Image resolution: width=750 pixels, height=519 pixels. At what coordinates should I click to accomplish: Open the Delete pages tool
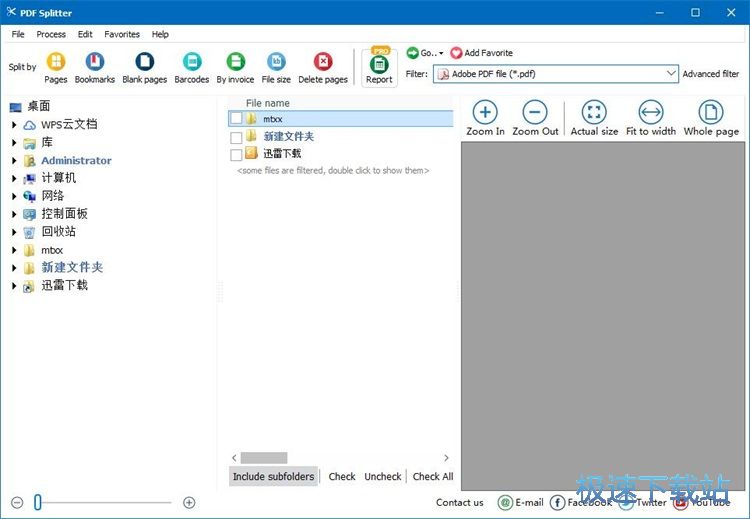point(323,68)
